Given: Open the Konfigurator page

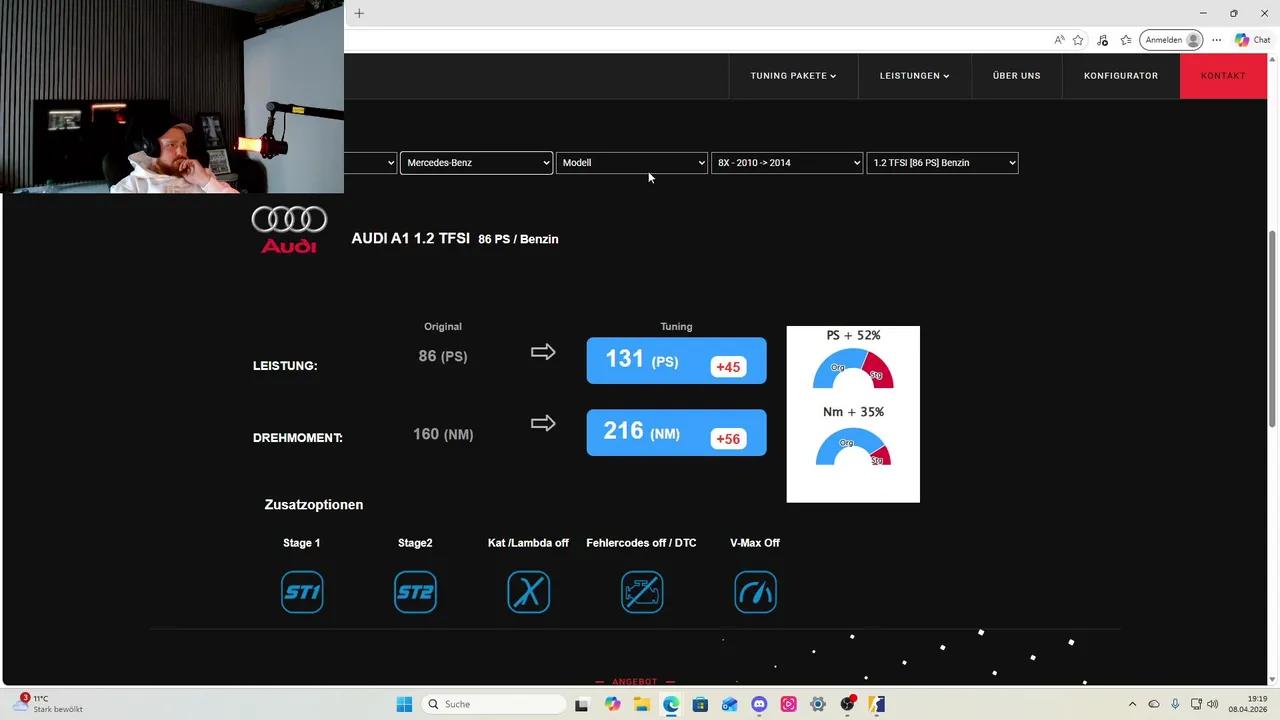Looking at the screenshot, I should click(1121, 76).
